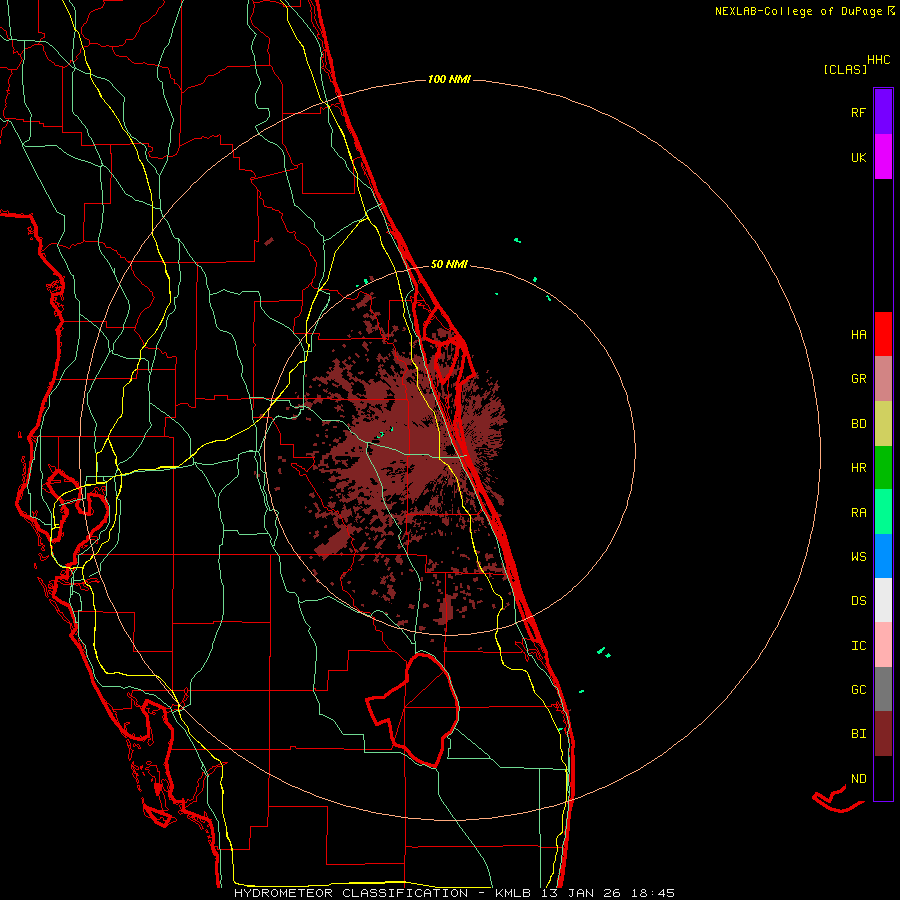The height and width of the screenshot is (900, 900).
Task: Select the BD yellow legend block
Action: [x=883, y=423]
